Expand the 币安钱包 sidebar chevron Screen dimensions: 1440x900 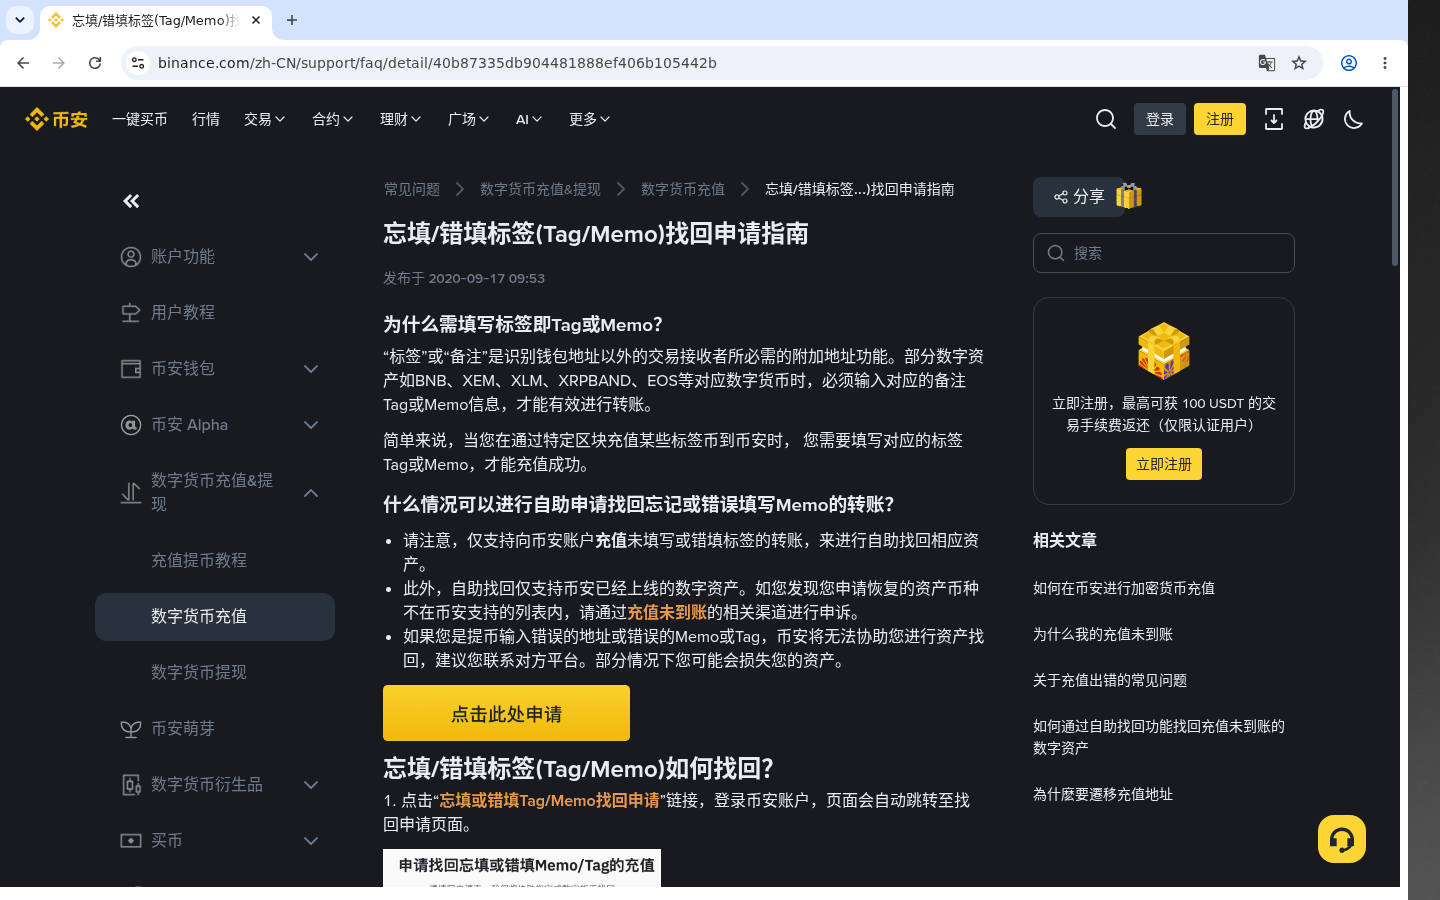coord(311,369)
